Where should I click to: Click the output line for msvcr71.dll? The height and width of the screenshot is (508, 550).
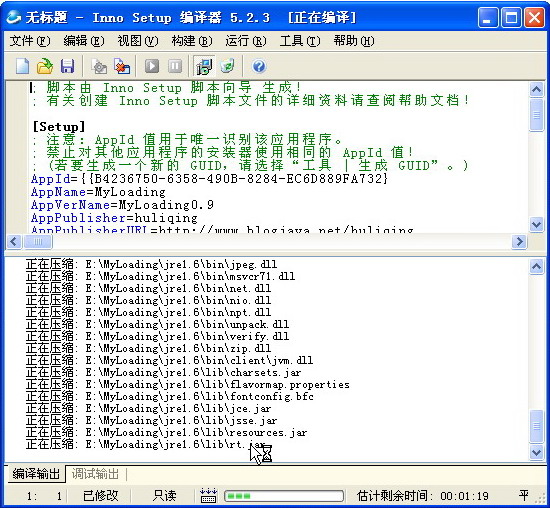click(x=161, y=276)
